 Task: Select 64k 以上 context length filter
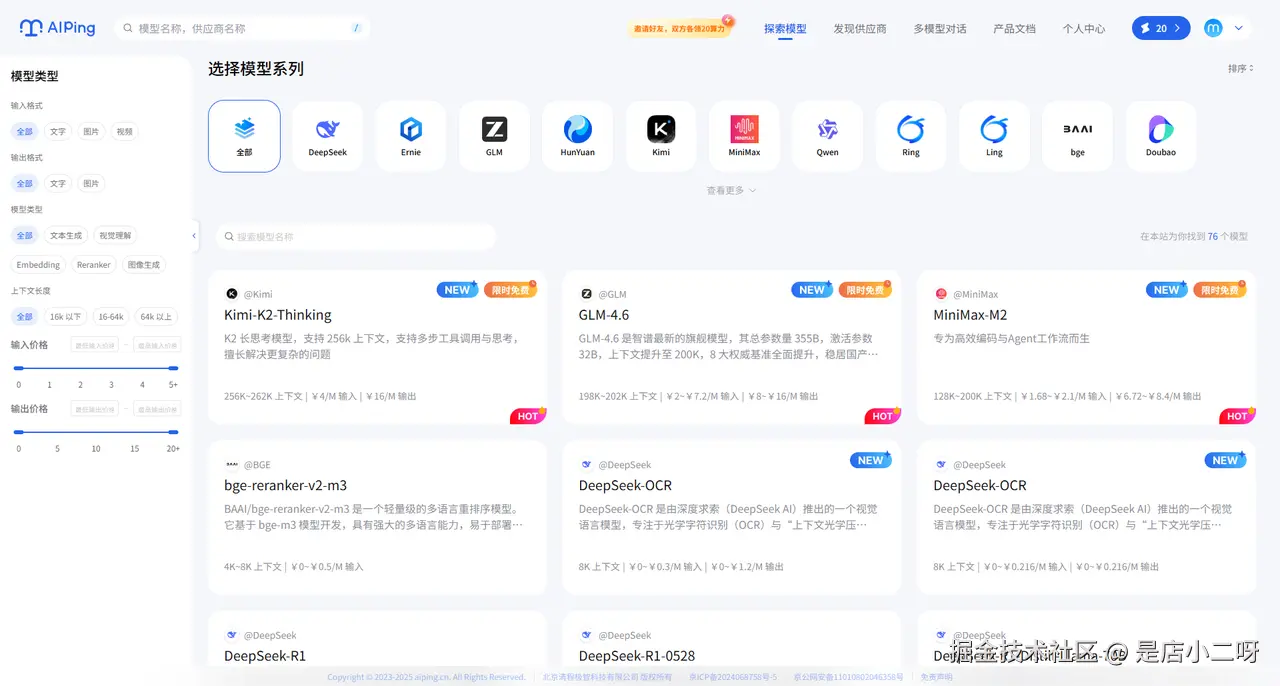[155, 317]
